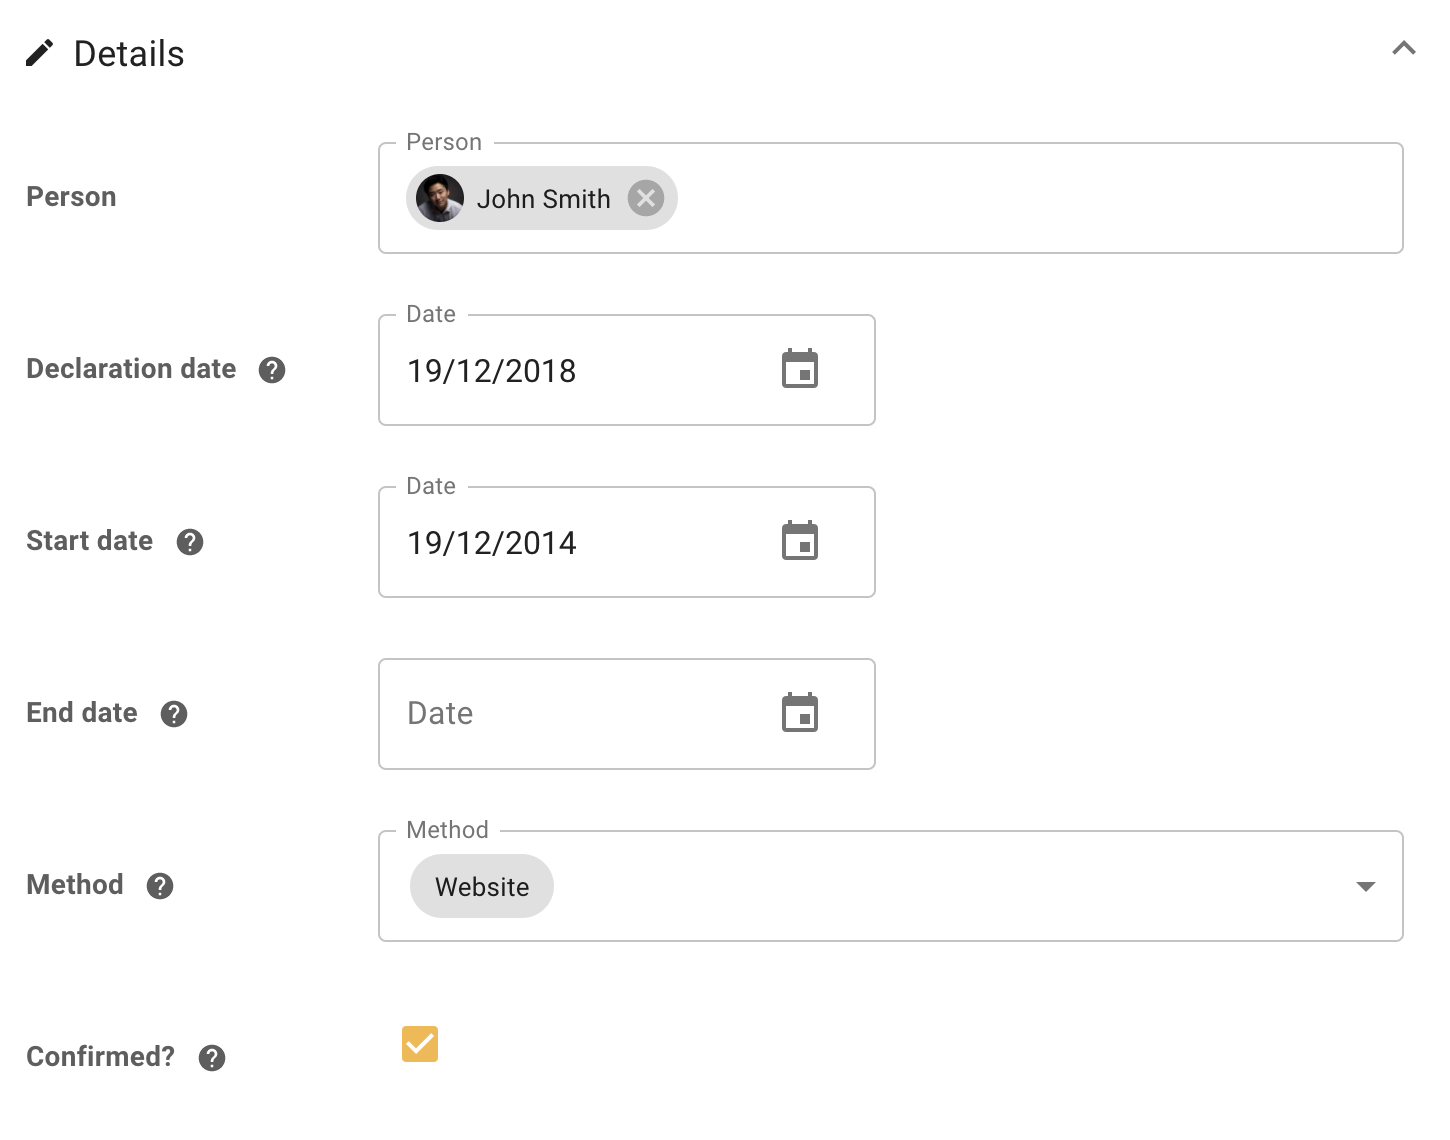The height and width of the screenshot is (1140, 1450).
Task: Click the Website chip in Method
Action: tap(482, 886)
